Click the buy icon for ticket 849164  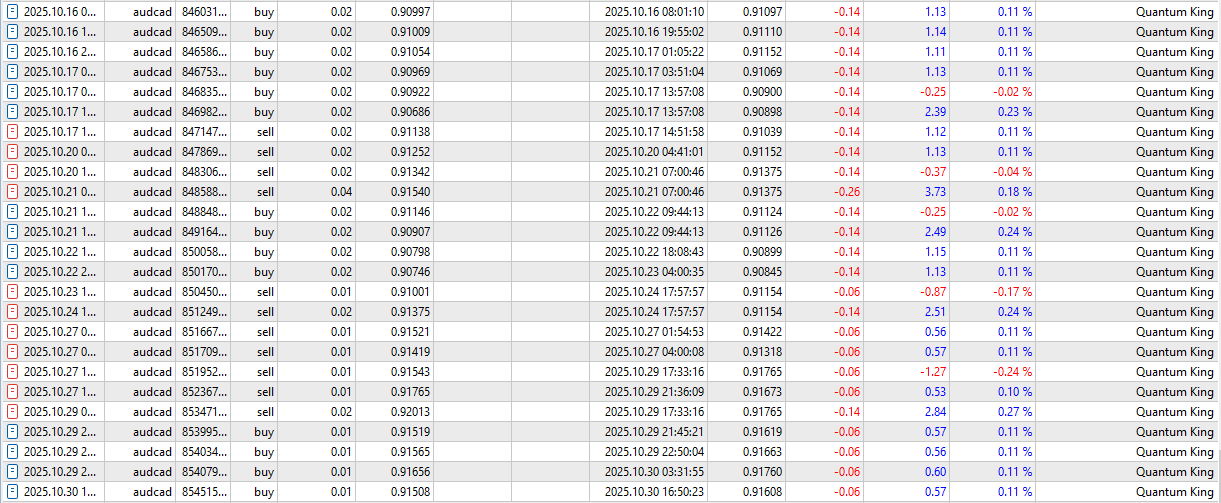(12, 232)
